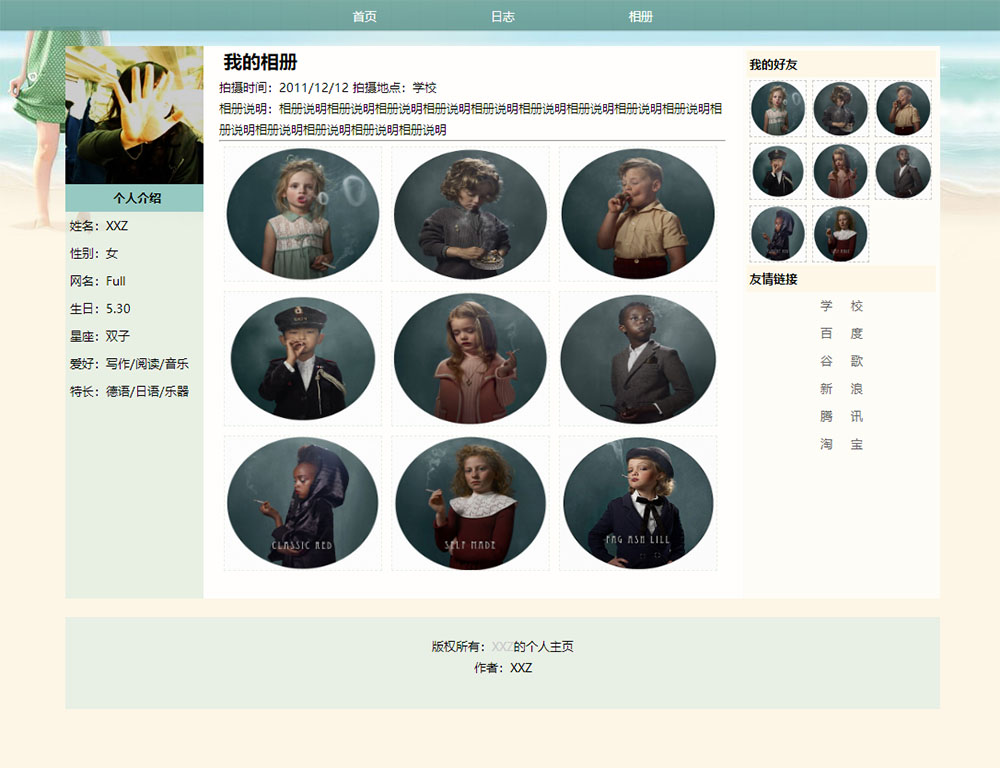
Task: Open album photo of child in grey cardigan
Action: click(470, 214)
